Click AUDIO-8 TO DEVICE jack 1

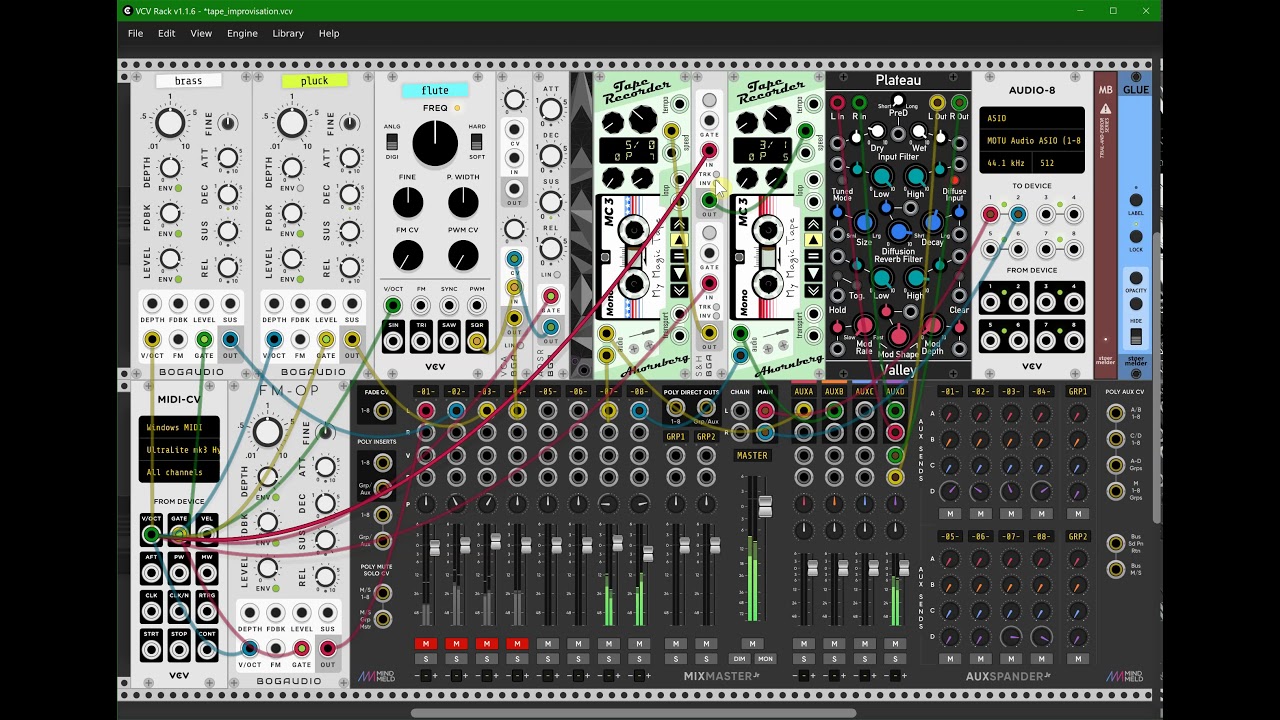tap(990, 214)
